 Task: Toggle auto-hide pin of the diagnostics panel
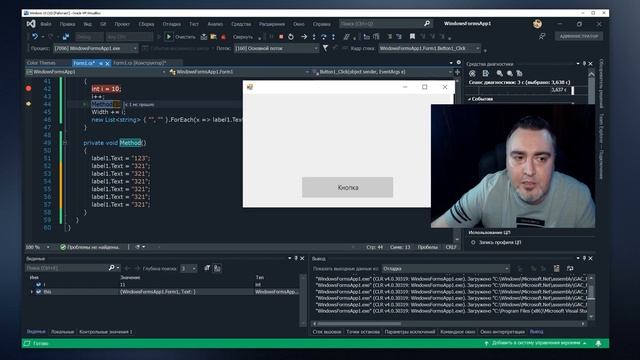[x=584, y=64]
